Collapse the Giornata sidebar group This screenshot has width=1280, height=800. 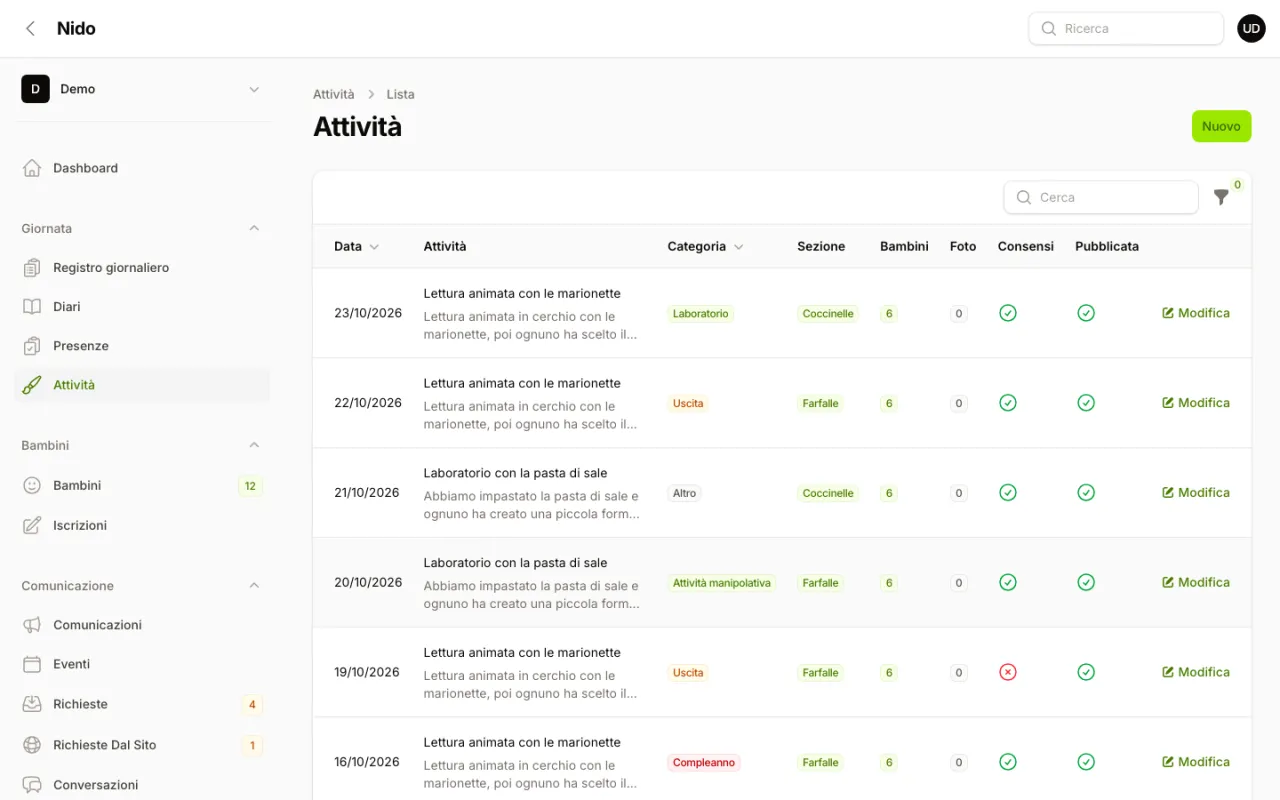pyautogui.click(x=254, y=228)
